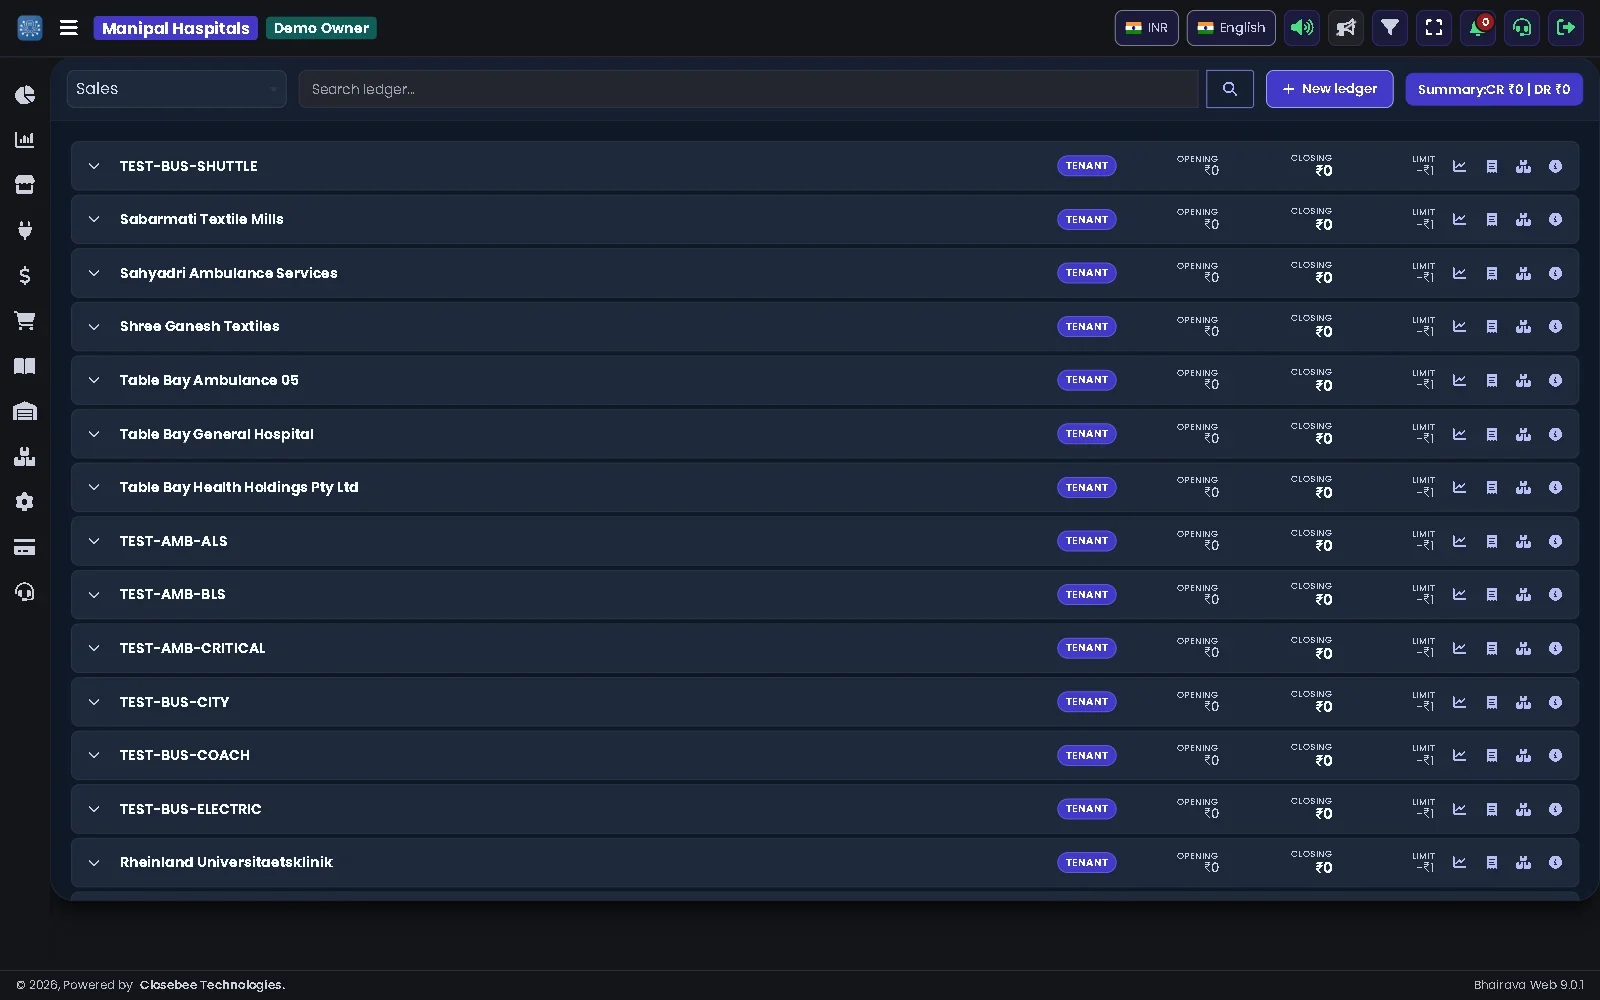The image size is (1600, 1000).
Task: Click the Summary CR DR button
Action: (1494, 89)
